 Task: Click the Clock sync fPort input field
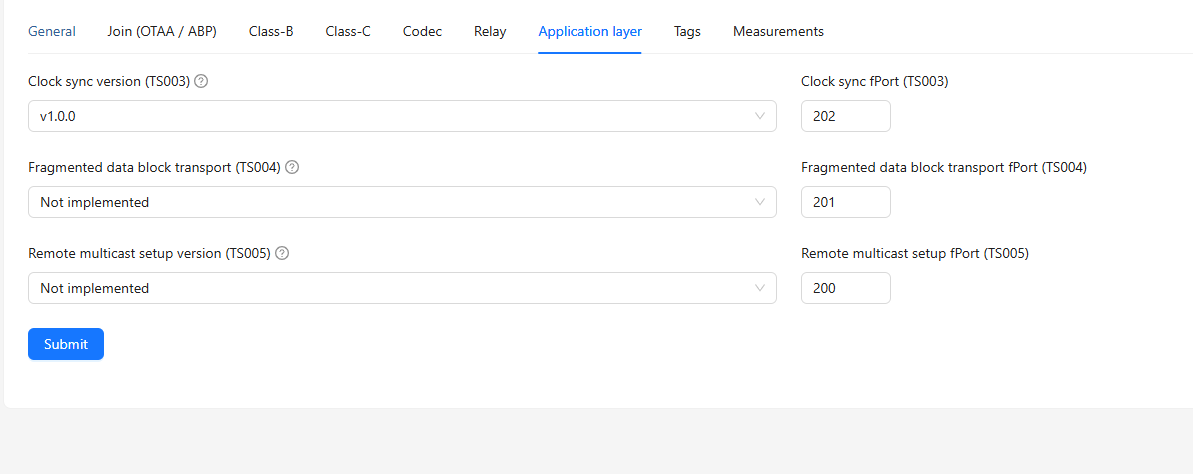tap(845, 116)
